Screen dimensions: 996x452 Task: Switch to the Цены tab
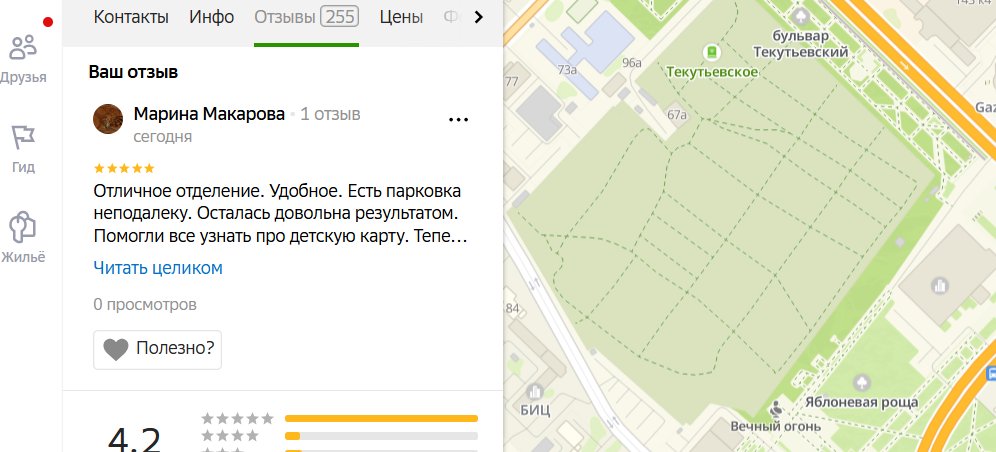point(401,17)
